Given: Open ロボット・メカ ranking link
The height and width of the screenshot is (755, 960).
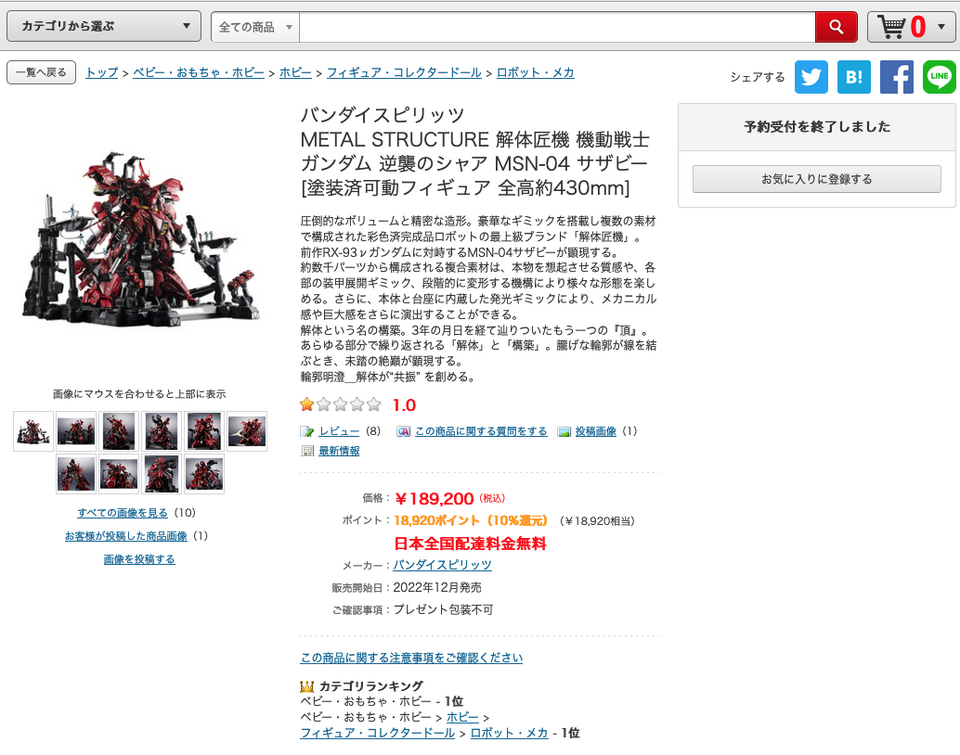Looking at the screenshot, I should (x=509, y=733).
